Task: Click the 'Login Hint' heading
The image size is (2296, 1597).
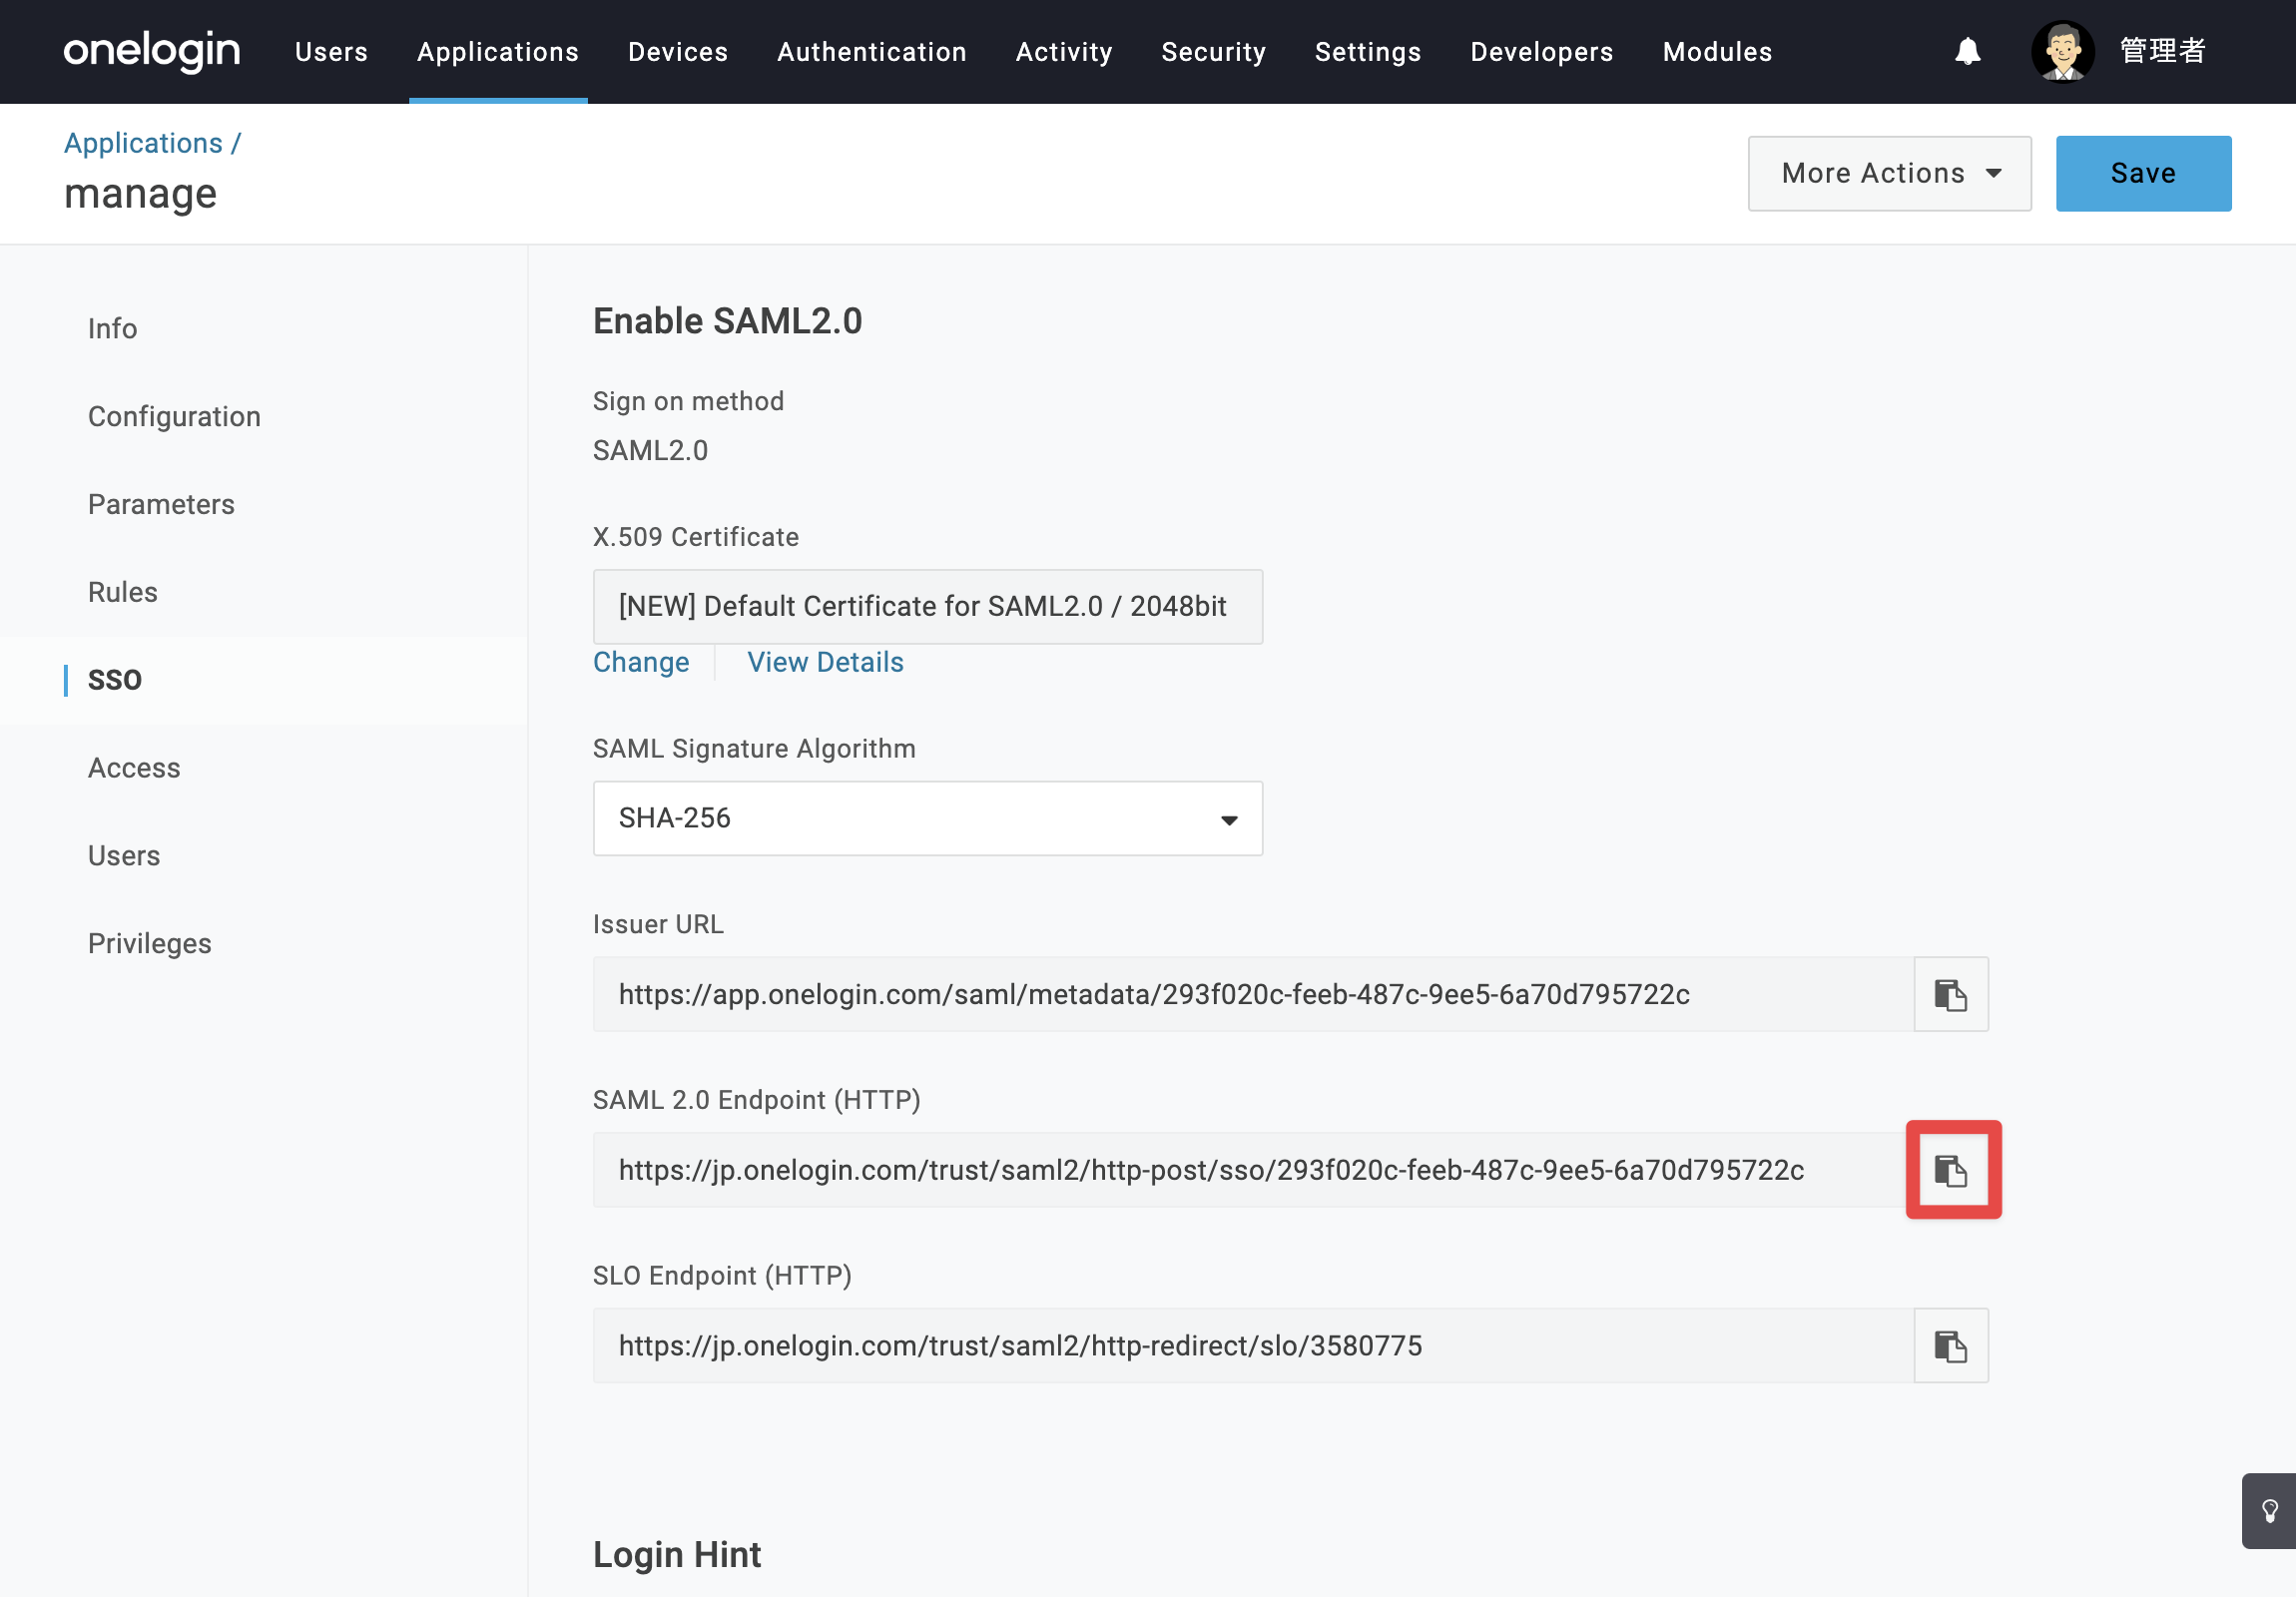Action: click(x=677, y=1554)
